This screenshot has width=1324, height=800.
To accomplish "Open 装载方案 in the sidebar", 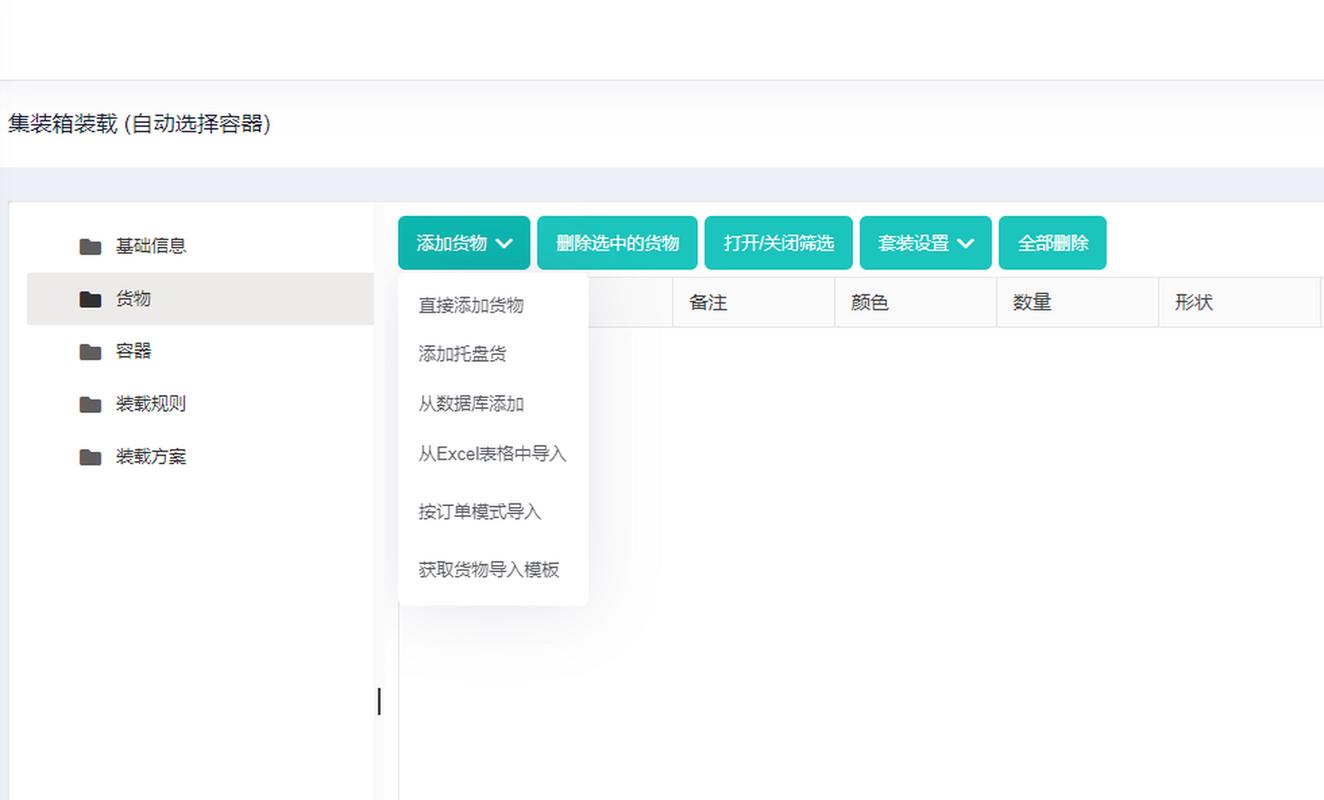I will click(x=200, y=457).
